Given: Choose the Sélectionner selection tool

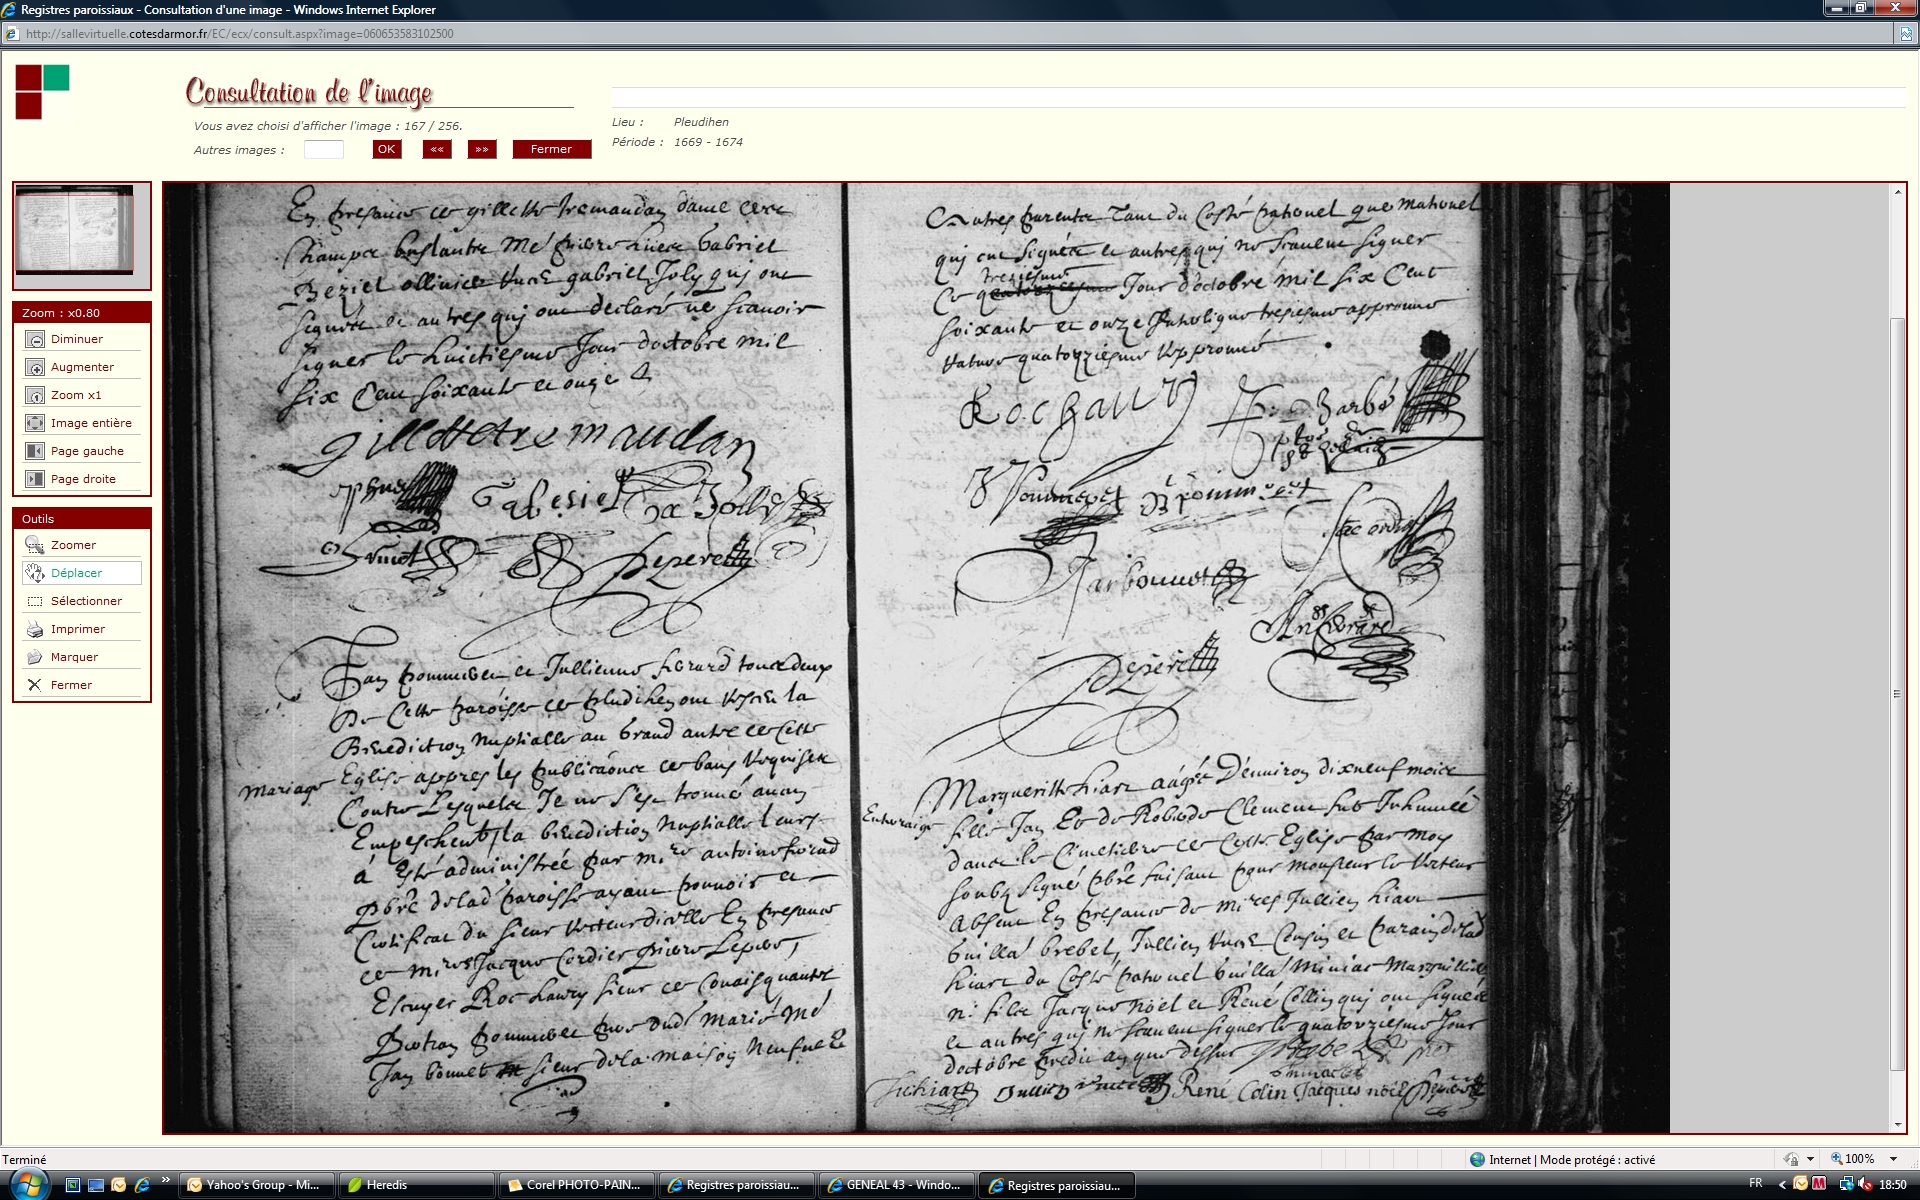Looking at the screenshot, I should 35,602.
